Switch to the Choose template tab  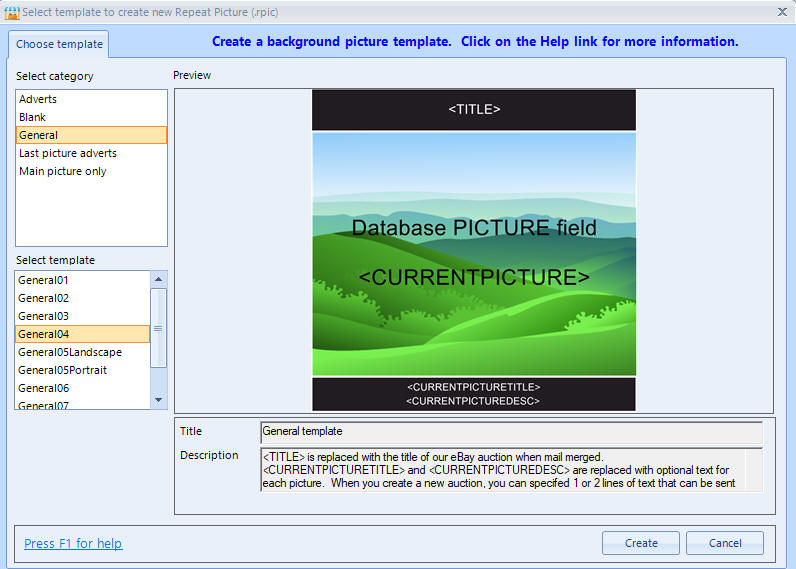click(x=59, y=44)
